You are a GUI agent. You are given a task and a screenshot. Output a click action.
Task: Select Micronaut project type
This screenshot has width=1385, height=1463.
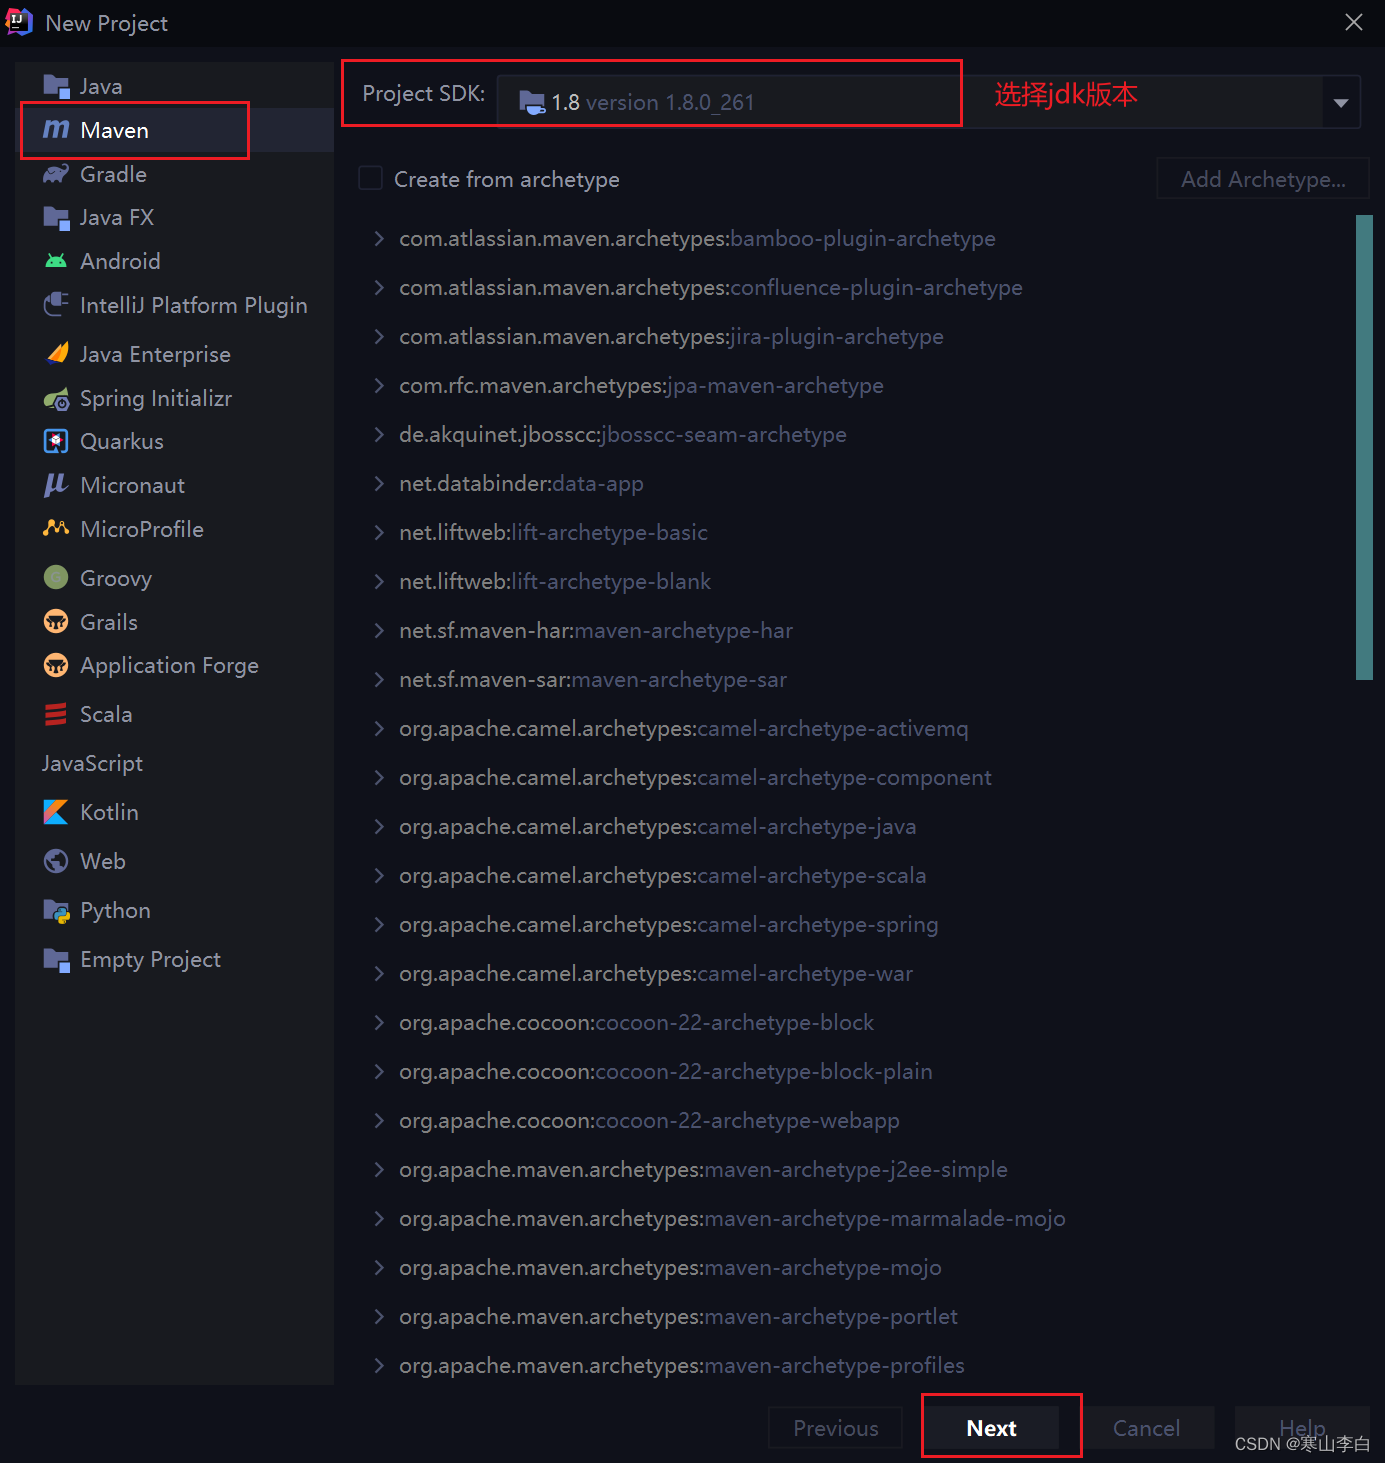pyautogui.click(x=175, y=485)
